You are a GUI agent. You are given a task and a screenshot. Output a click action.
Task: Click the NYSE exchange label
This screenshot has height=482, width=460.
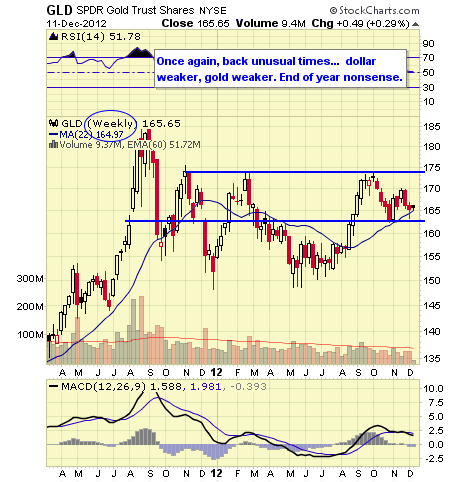[x=213, y=11]
